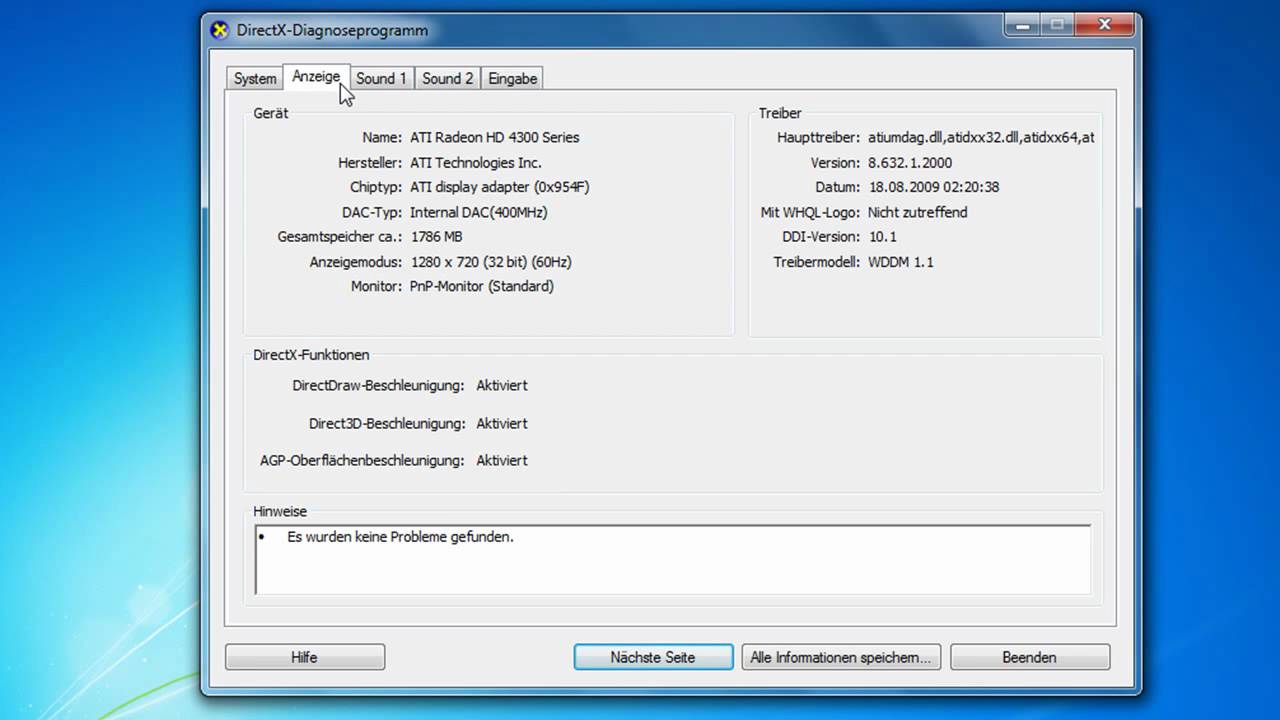Click the Nächste Seite button
The width and height of the screenshot is (1280, 720).
653,657
